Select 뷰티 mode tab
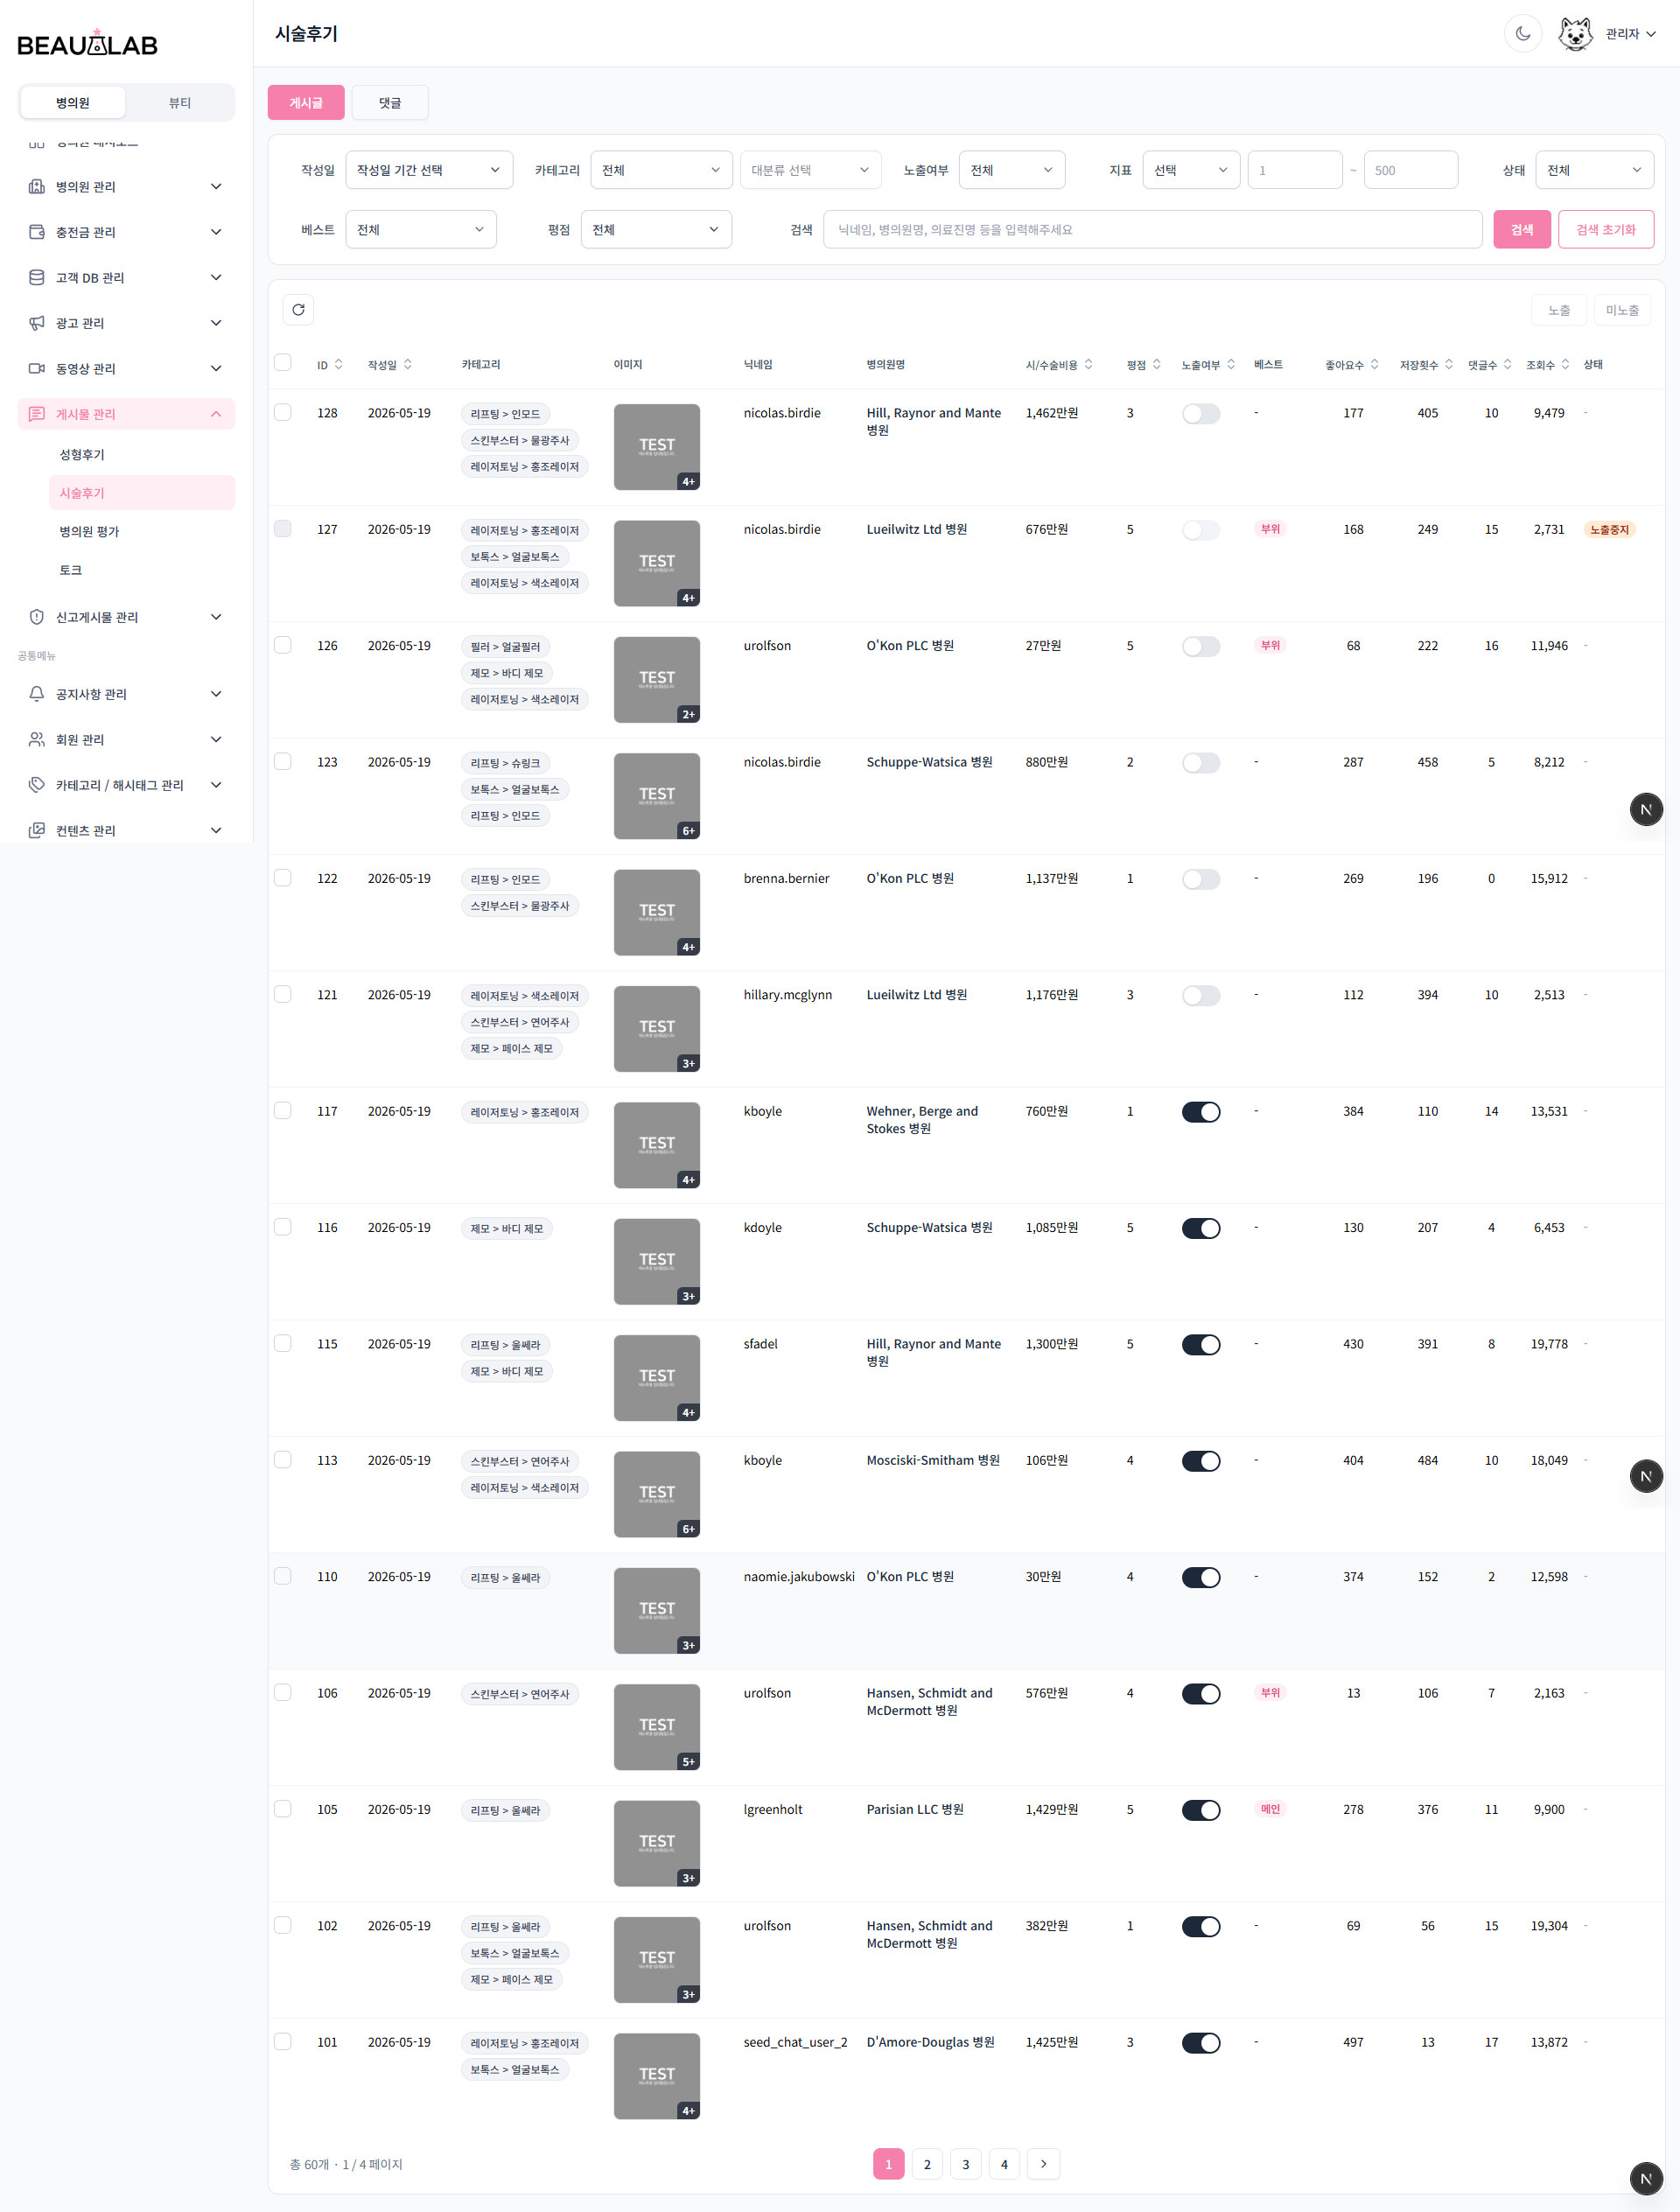 (180, 103)
